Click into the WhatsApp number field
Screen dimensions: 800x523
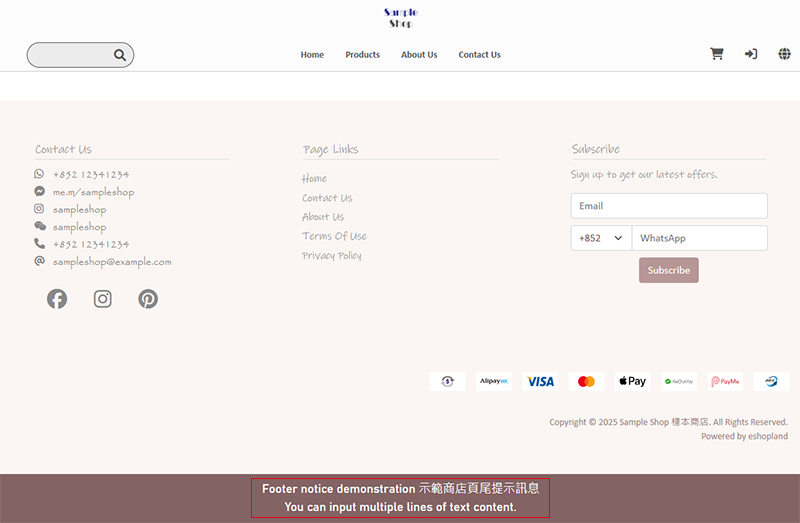tap(699, 238)
